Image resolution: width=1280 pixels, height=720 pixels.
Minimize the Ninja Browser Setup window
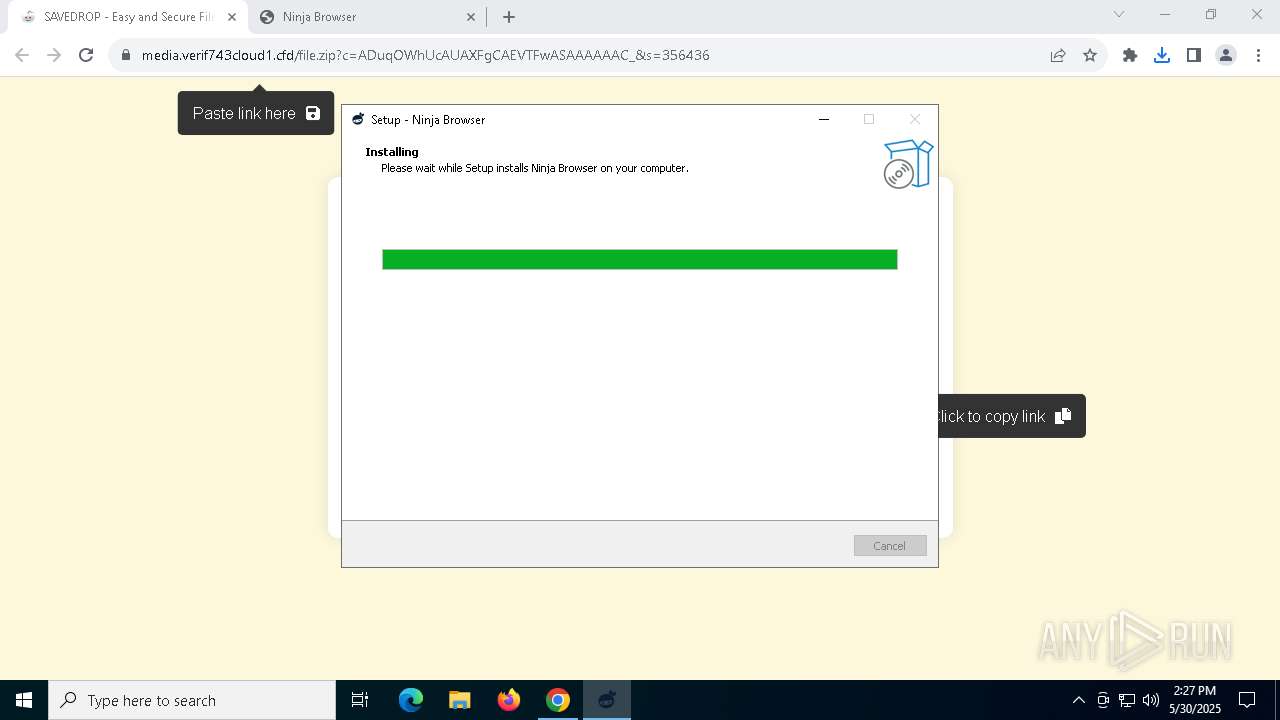[x=824, y=119]
